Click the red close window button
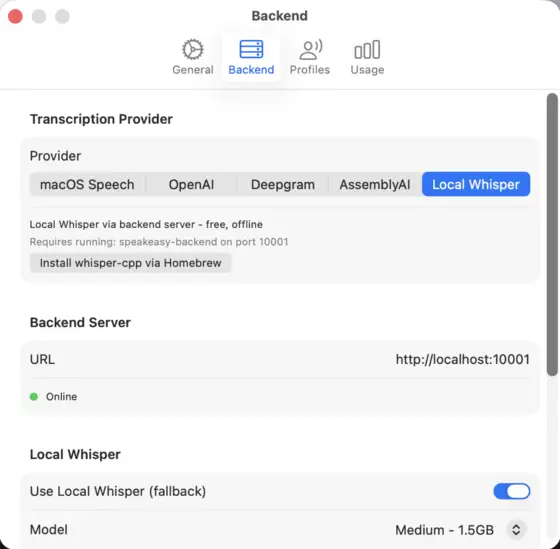Image resolution: width=560 pixels, height=549 pixels. tap(15, 16)
